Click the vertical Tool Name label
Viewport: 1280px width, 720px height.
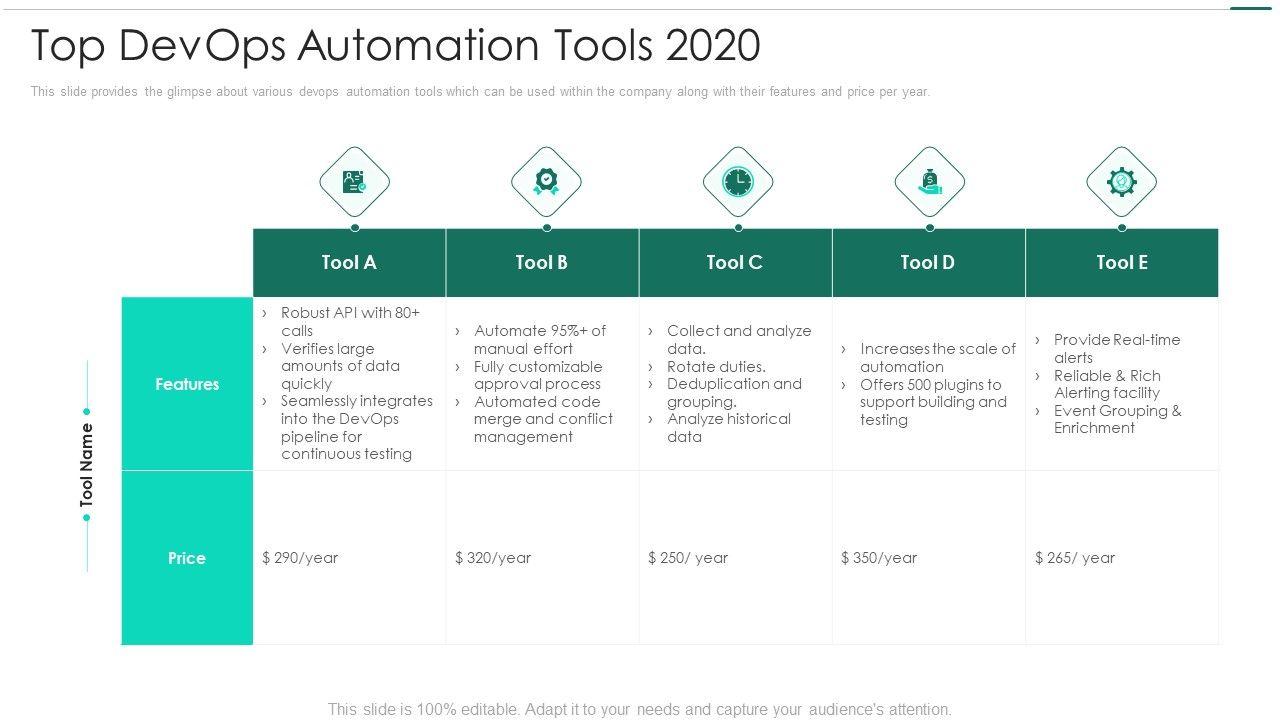pyautogui.click(x=87, y=464)
